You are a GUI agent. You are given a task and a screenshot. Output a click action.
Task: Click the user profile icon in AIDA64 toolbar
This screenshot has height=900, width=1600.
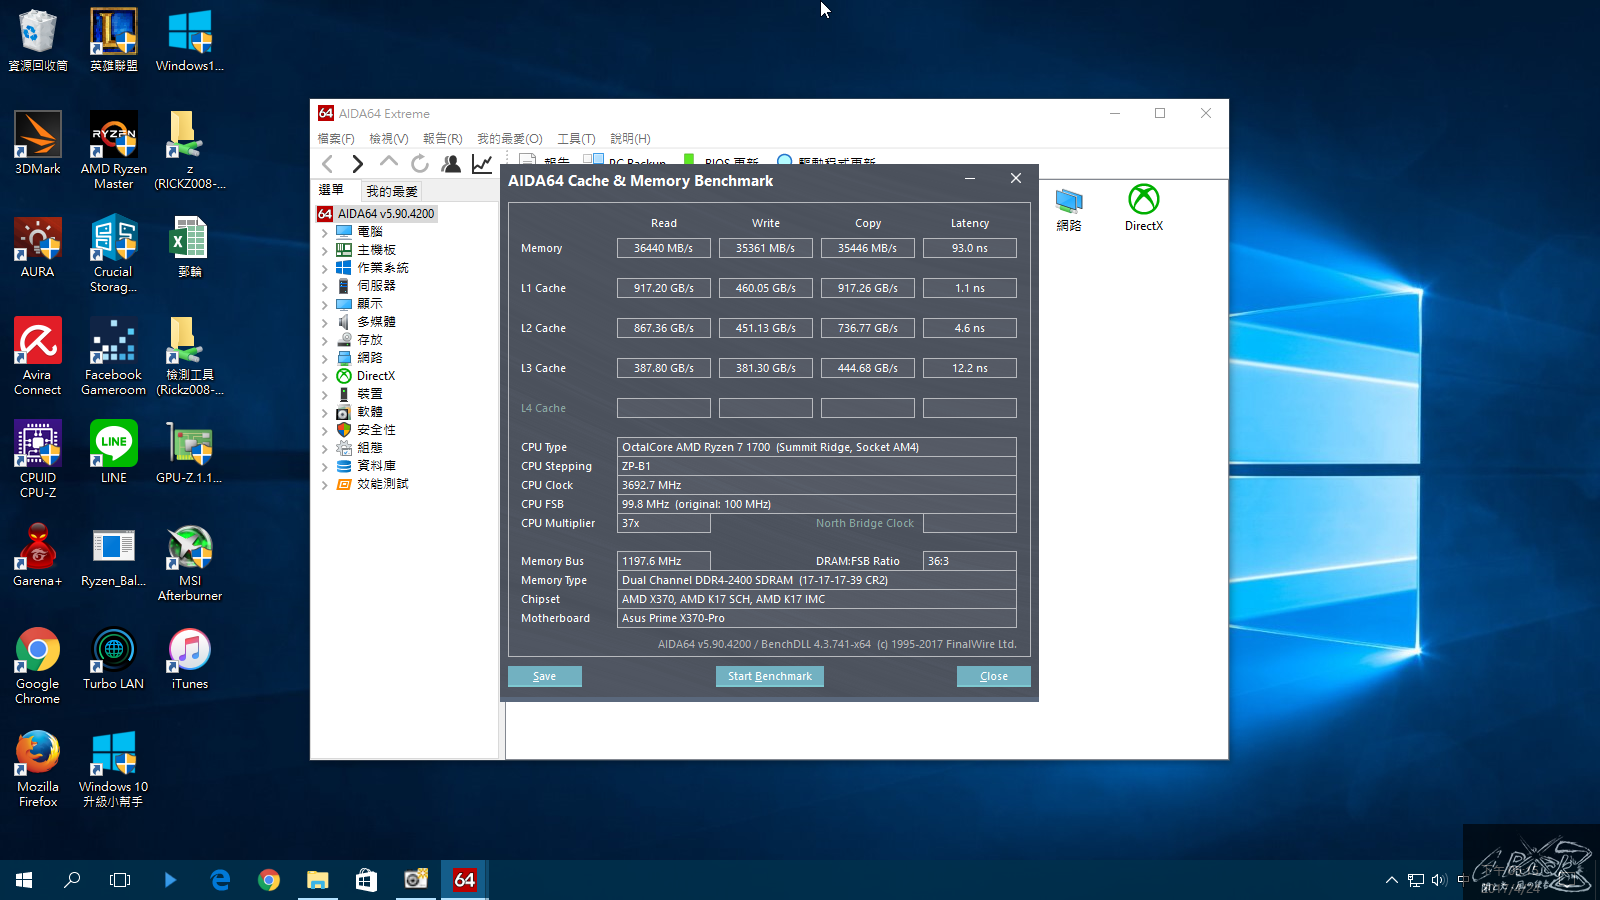tap(451, 164)
